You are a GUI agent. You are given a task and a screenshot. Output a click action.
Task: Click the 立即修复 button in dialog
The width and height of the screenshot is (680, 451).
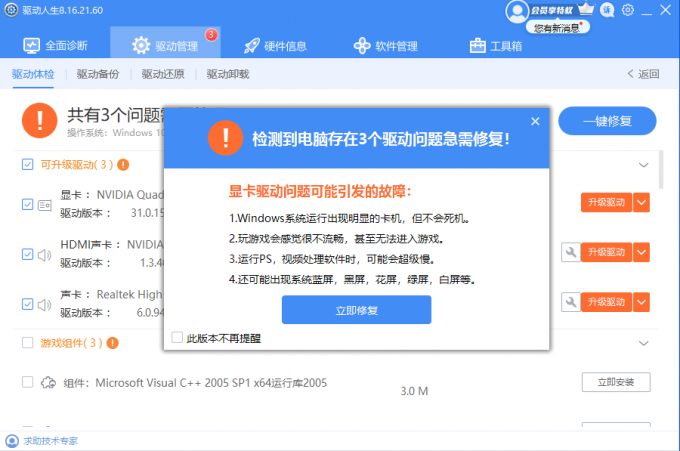coord(356,310)
